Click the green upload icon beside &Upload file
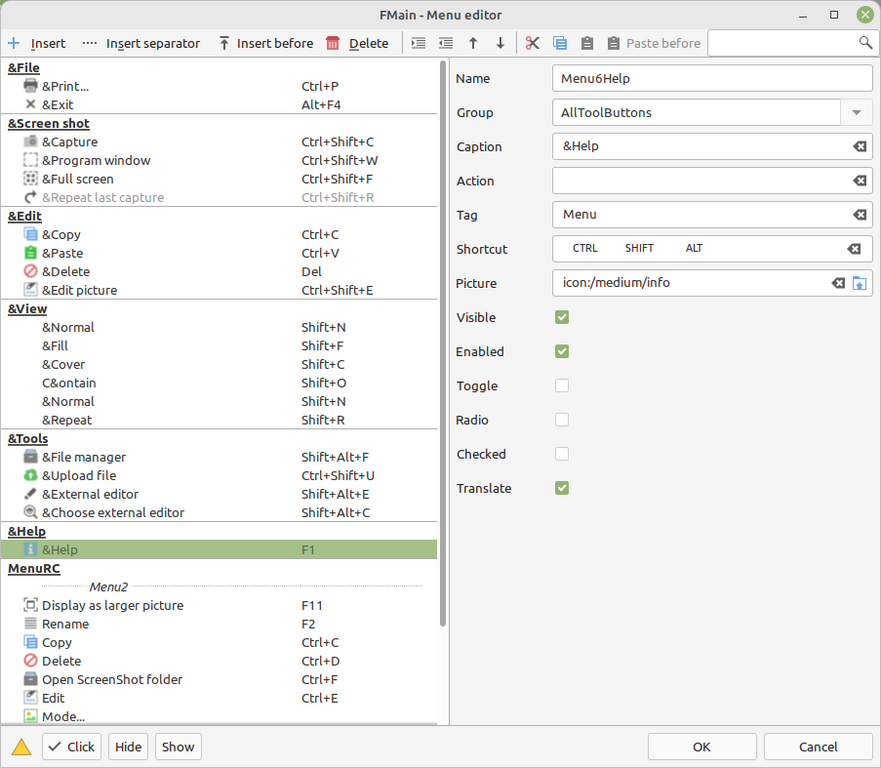The height and width of the screenshot is (768, 881). click(x=30, y=475)
